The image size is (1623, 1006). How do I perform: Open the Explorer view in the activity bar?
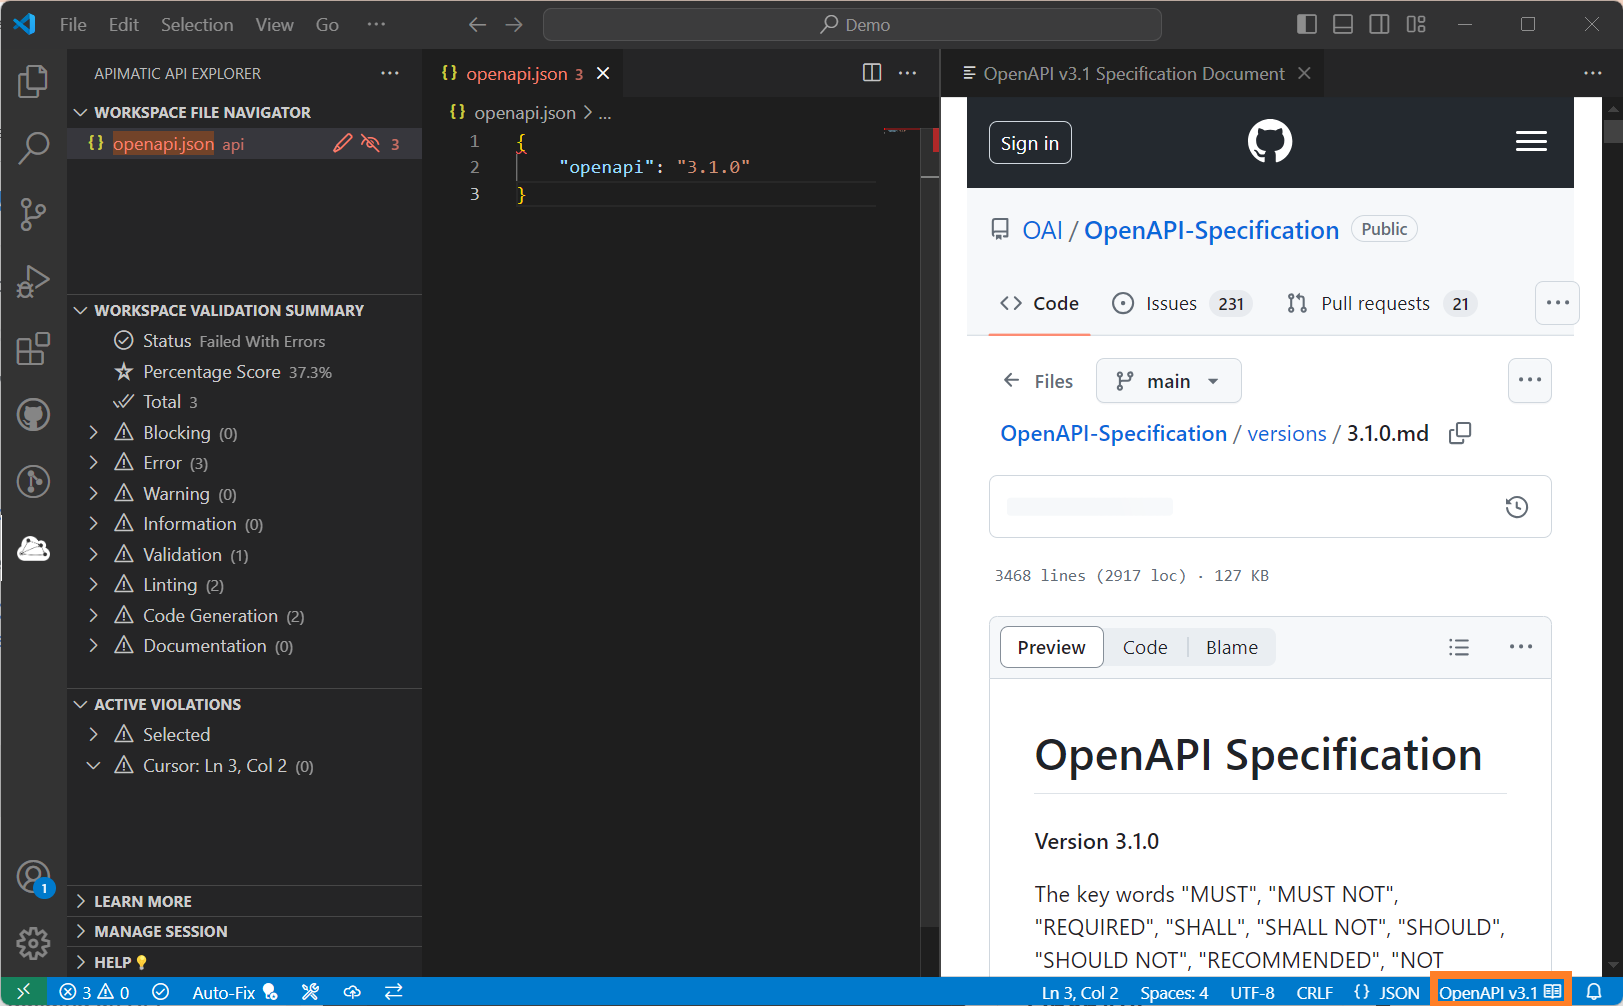(33, 81)
